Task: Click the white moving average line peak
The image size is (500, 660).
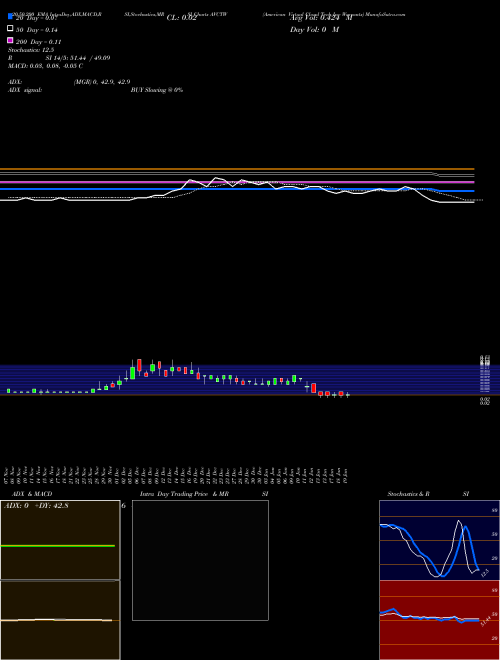Action: pyautogui.click(x=216, y=178)
